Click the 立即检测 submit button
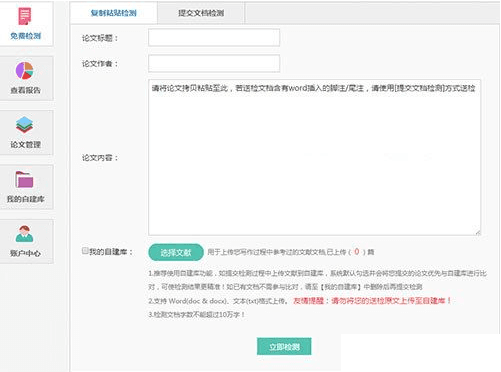This screenshot has width=501, height=372. (284, 347)
